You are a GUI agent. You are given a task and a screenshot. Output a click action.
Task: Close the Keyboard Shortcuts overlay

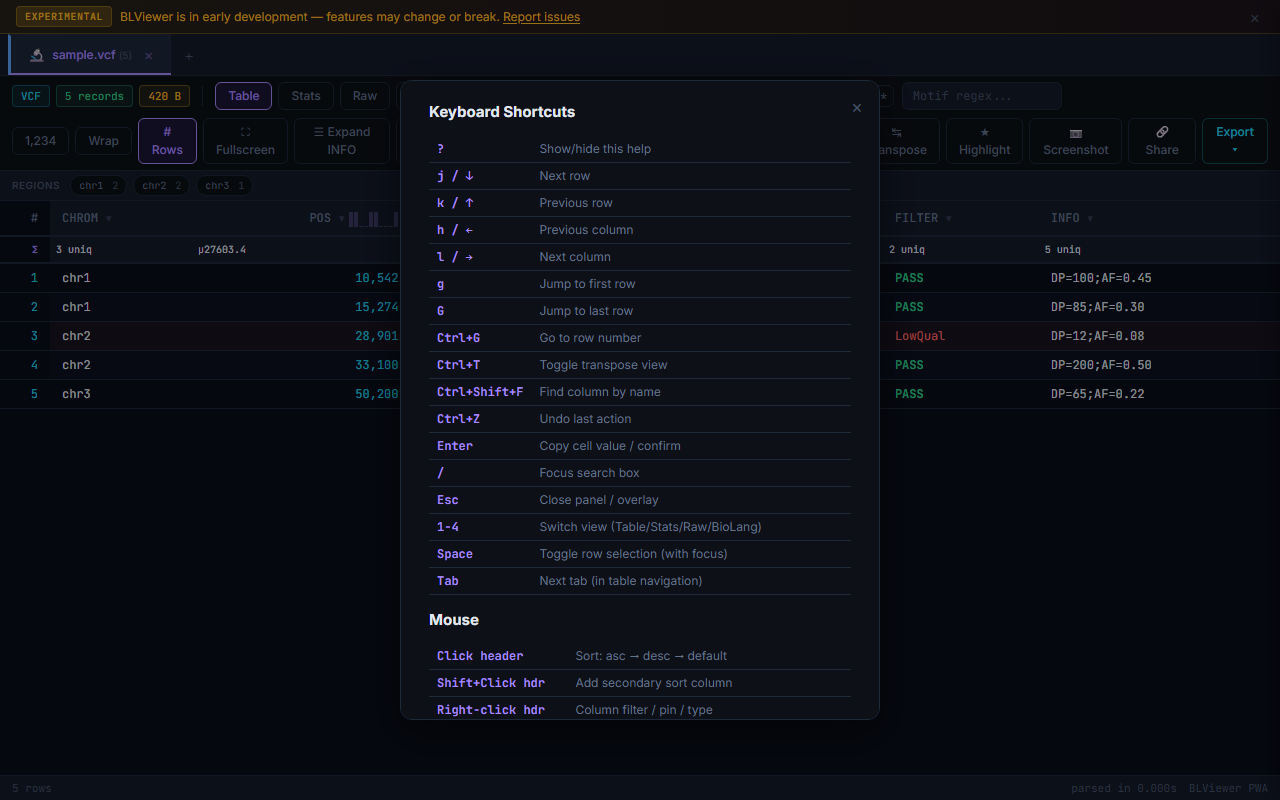pos(857,107)
